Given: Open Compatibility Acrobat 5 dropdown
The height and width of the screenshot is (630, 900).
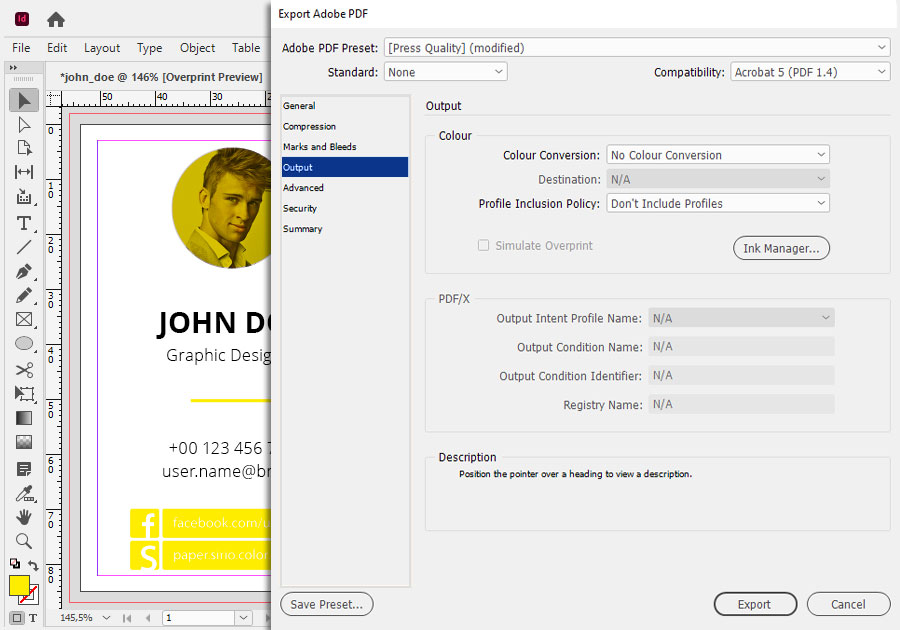Looking at the screenshot, I should (810, 72).
